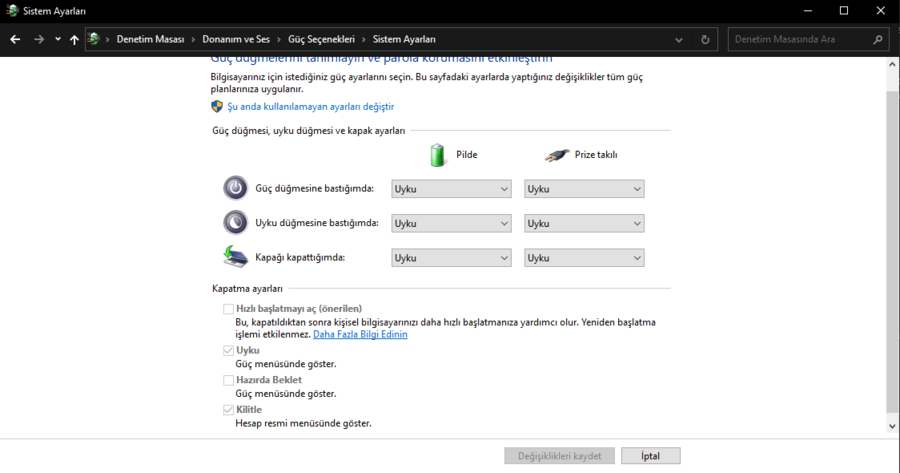
Task: Toggle the Kilitle checkbox
Action: (228, 410)
